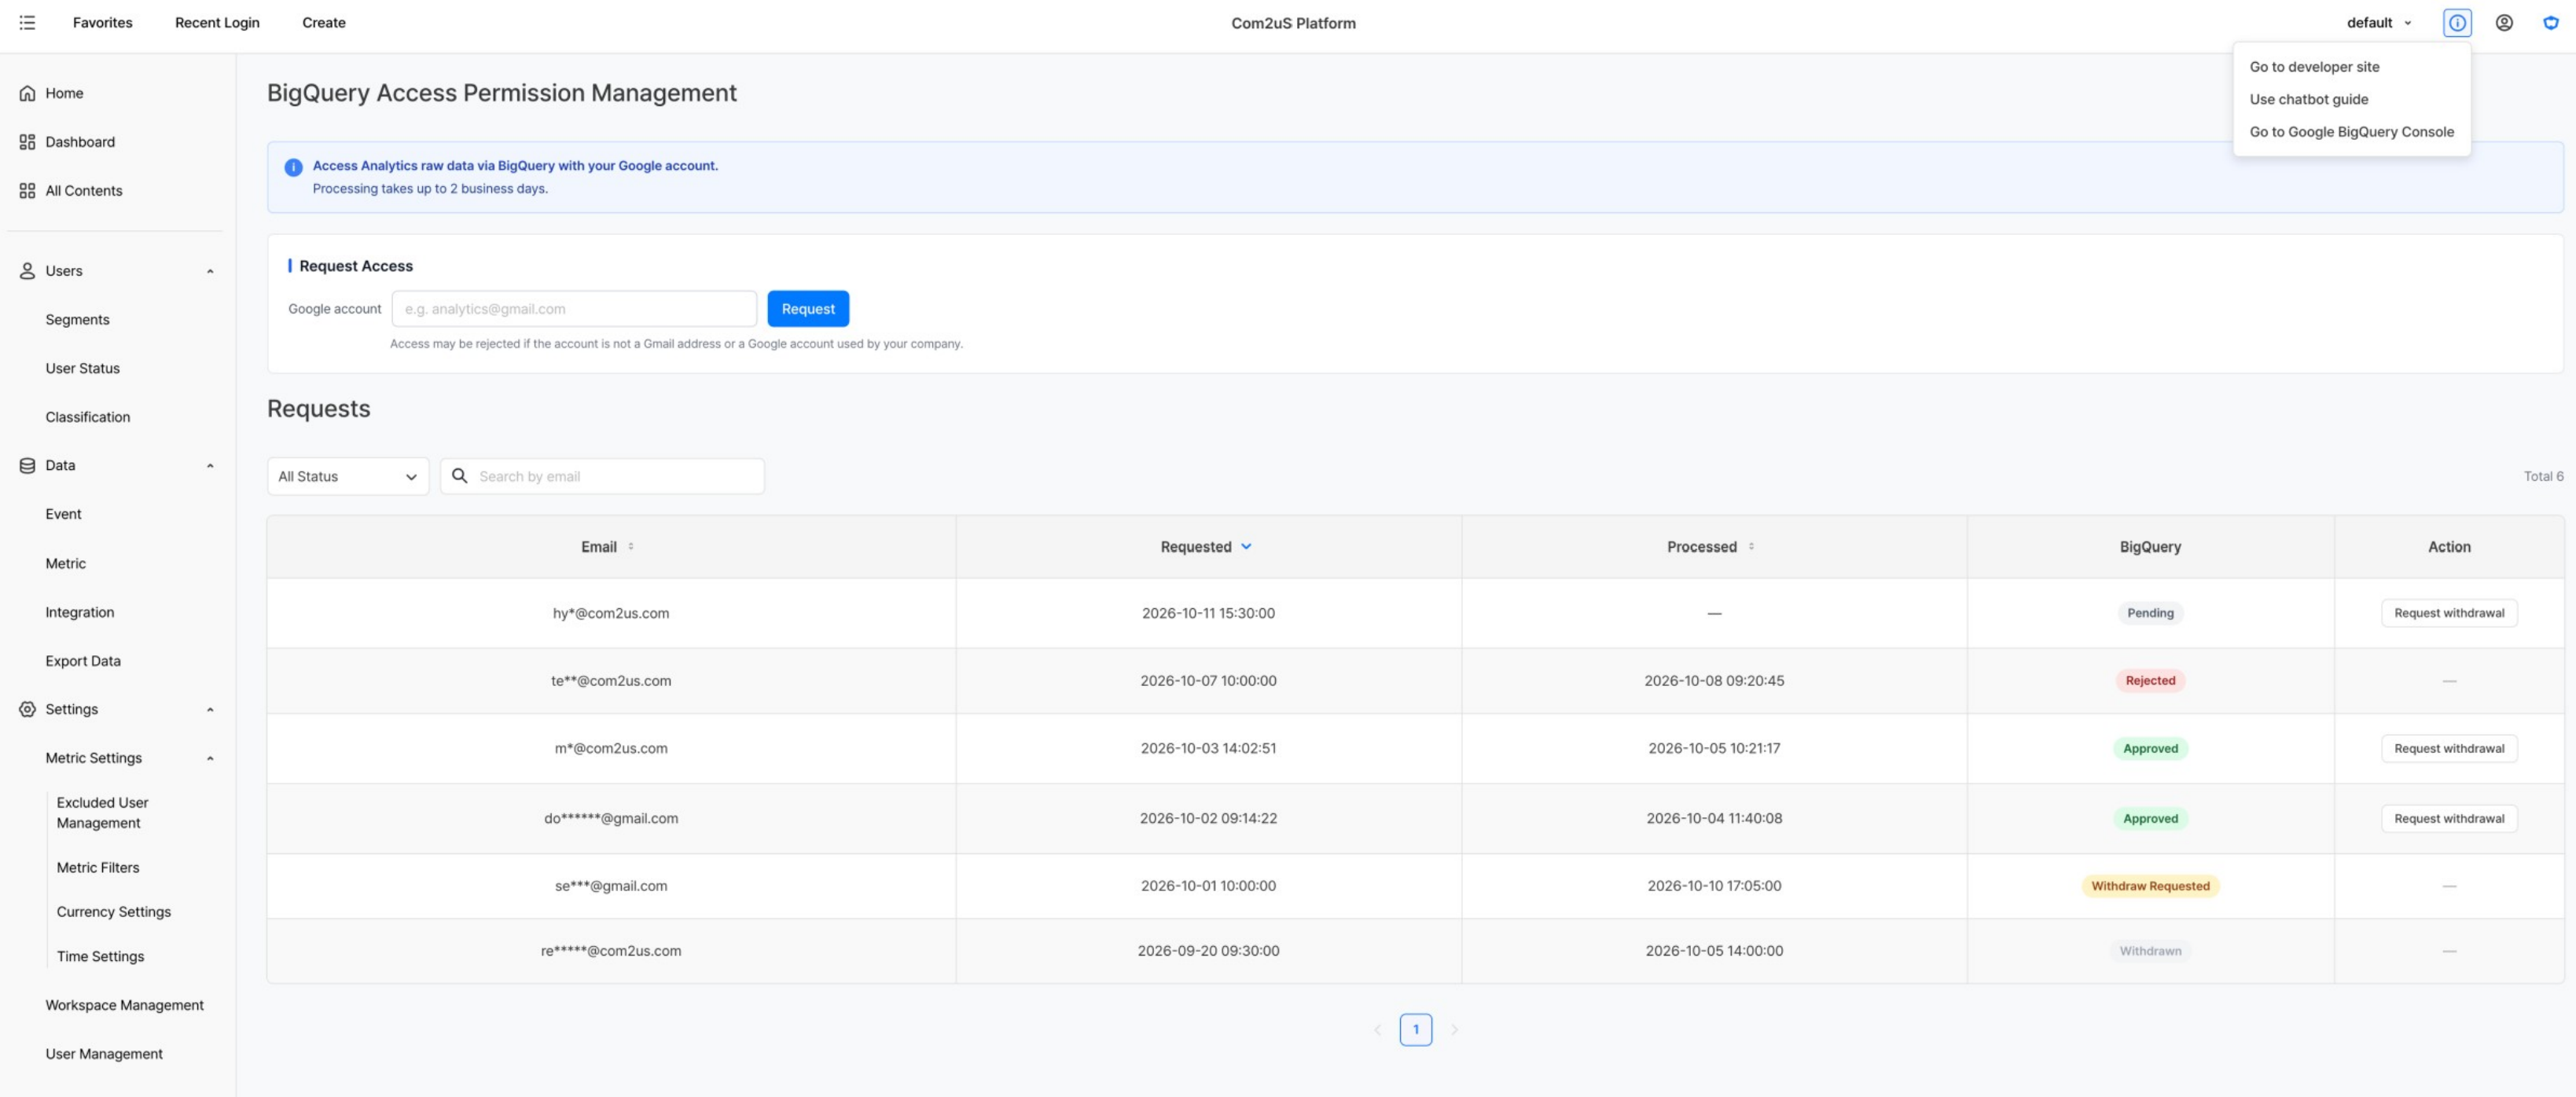Open User Status in sidebar
This screenshot has height=1097, width=2576.
82,368
